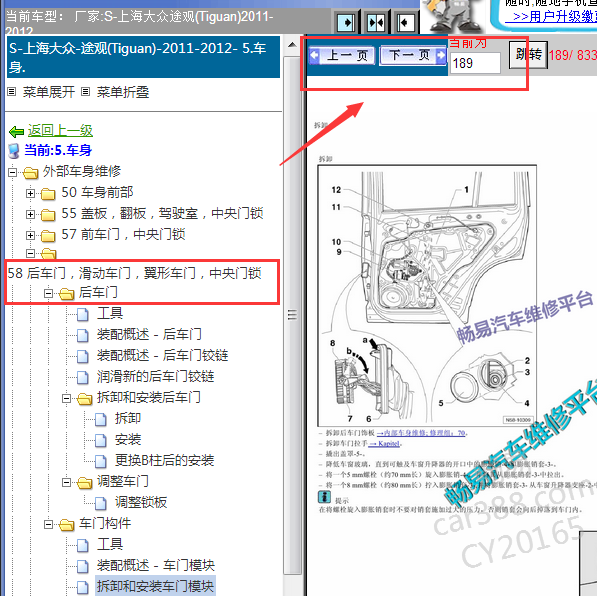Open the 内部车身维修; 修理组: 70 link
Image resolution: width=597 pixels, height=596 pixels.
tap(421, 433)
